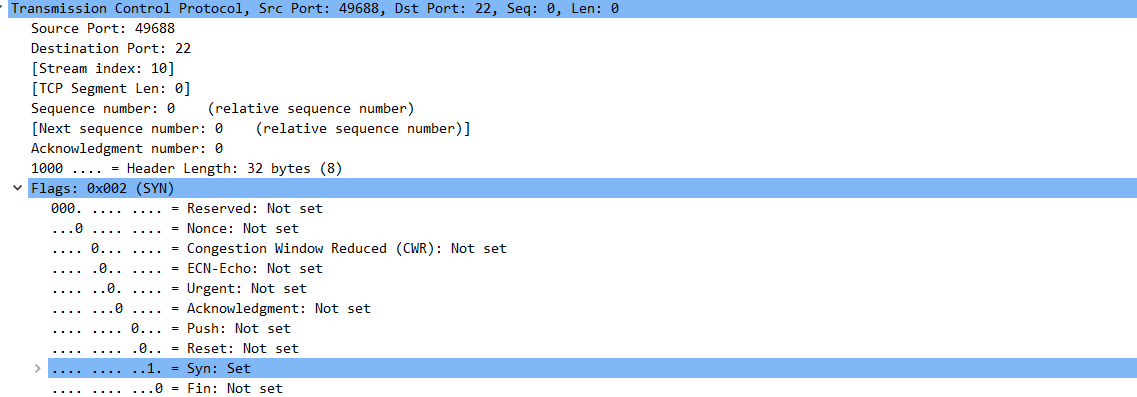This screenshot has width=1137, height=397.
Task: Select the Nonce: Not set flag
Action: 175,229
